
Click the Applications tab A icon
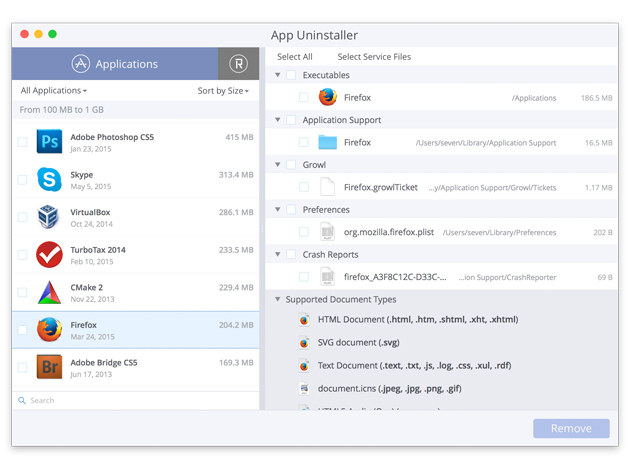pos(81,63)
